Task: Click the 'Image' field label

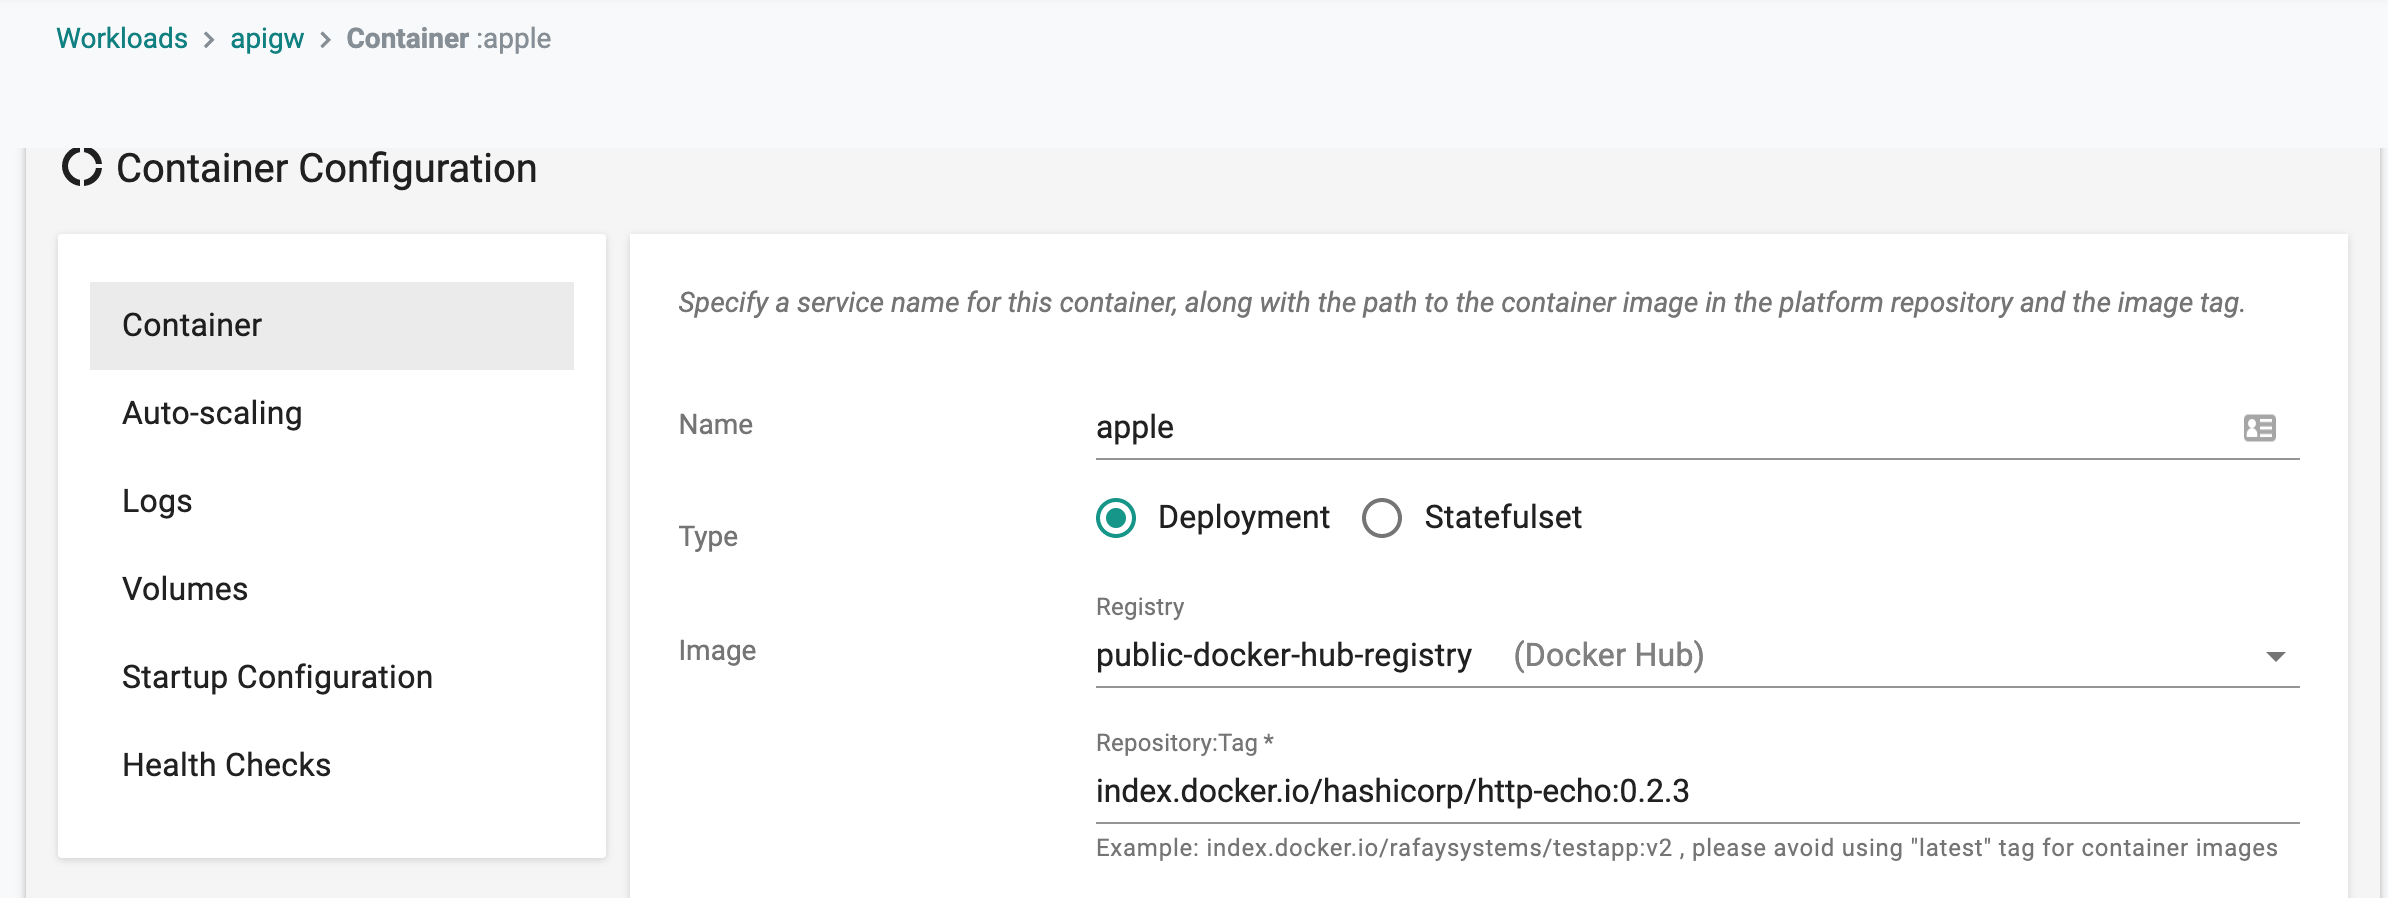Action: [717, 651]
